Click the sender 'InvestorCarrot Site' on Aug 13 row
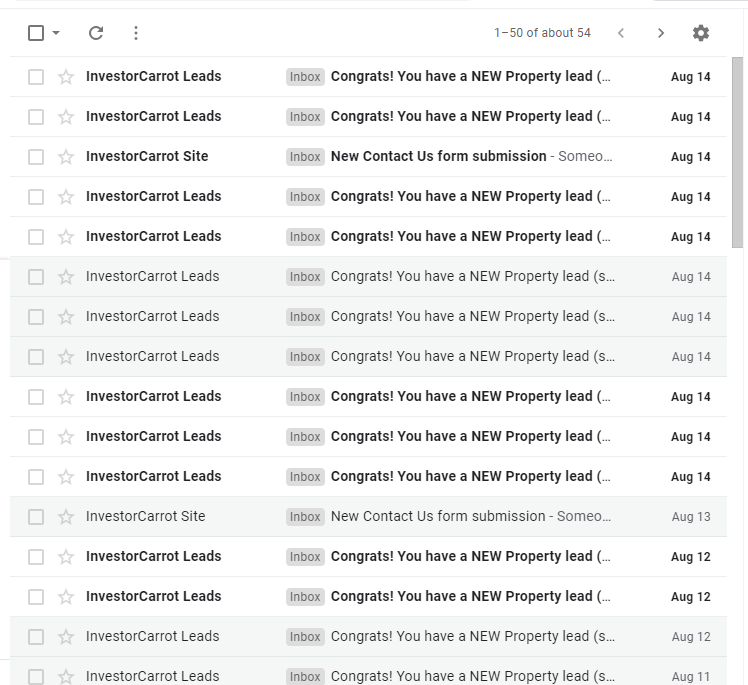The height and width of the screenshot is (685, 748). click(145, 516)
